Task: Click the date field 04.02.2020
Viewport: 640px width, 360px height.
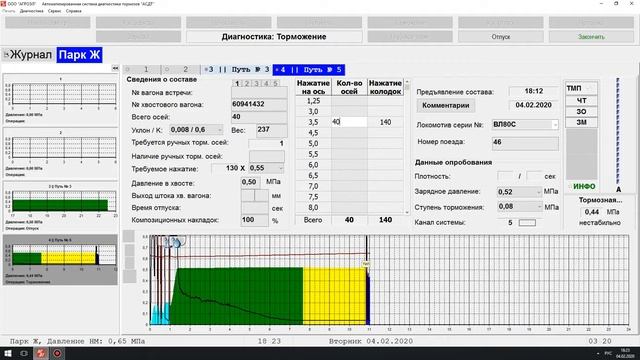Action: 533,105
